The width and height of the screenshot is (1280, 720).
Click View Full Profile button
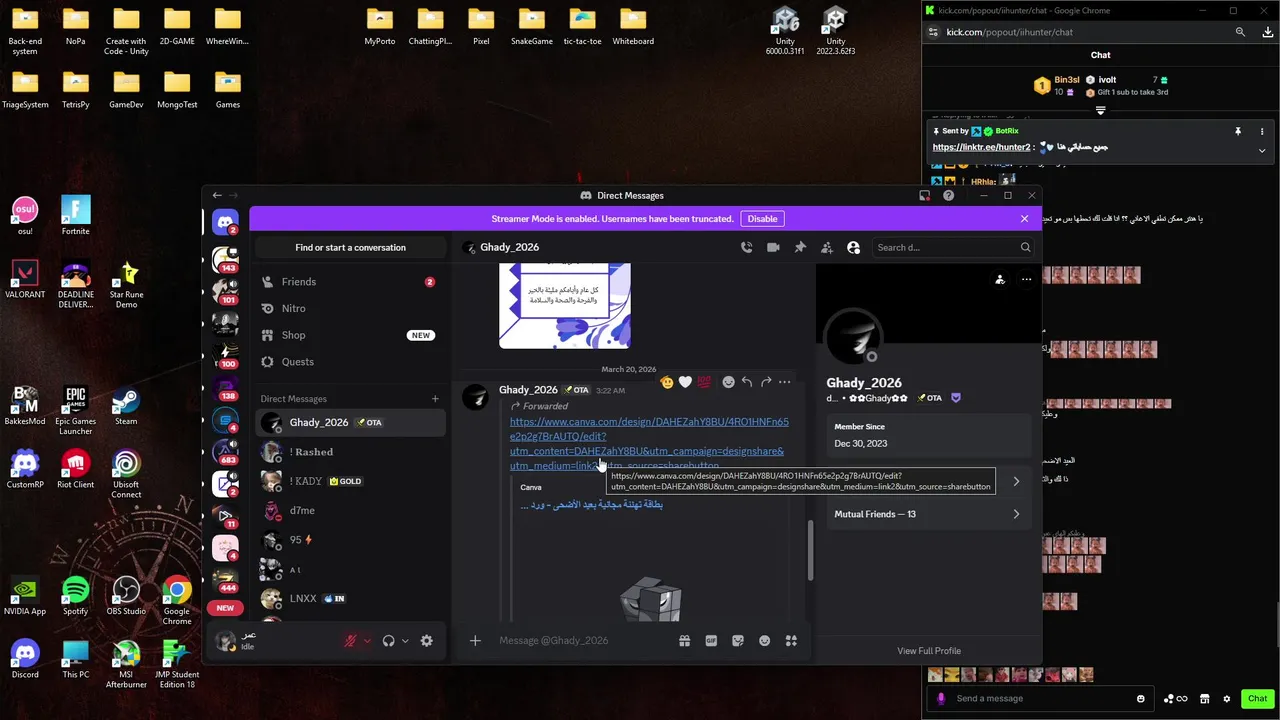(929, 651)
